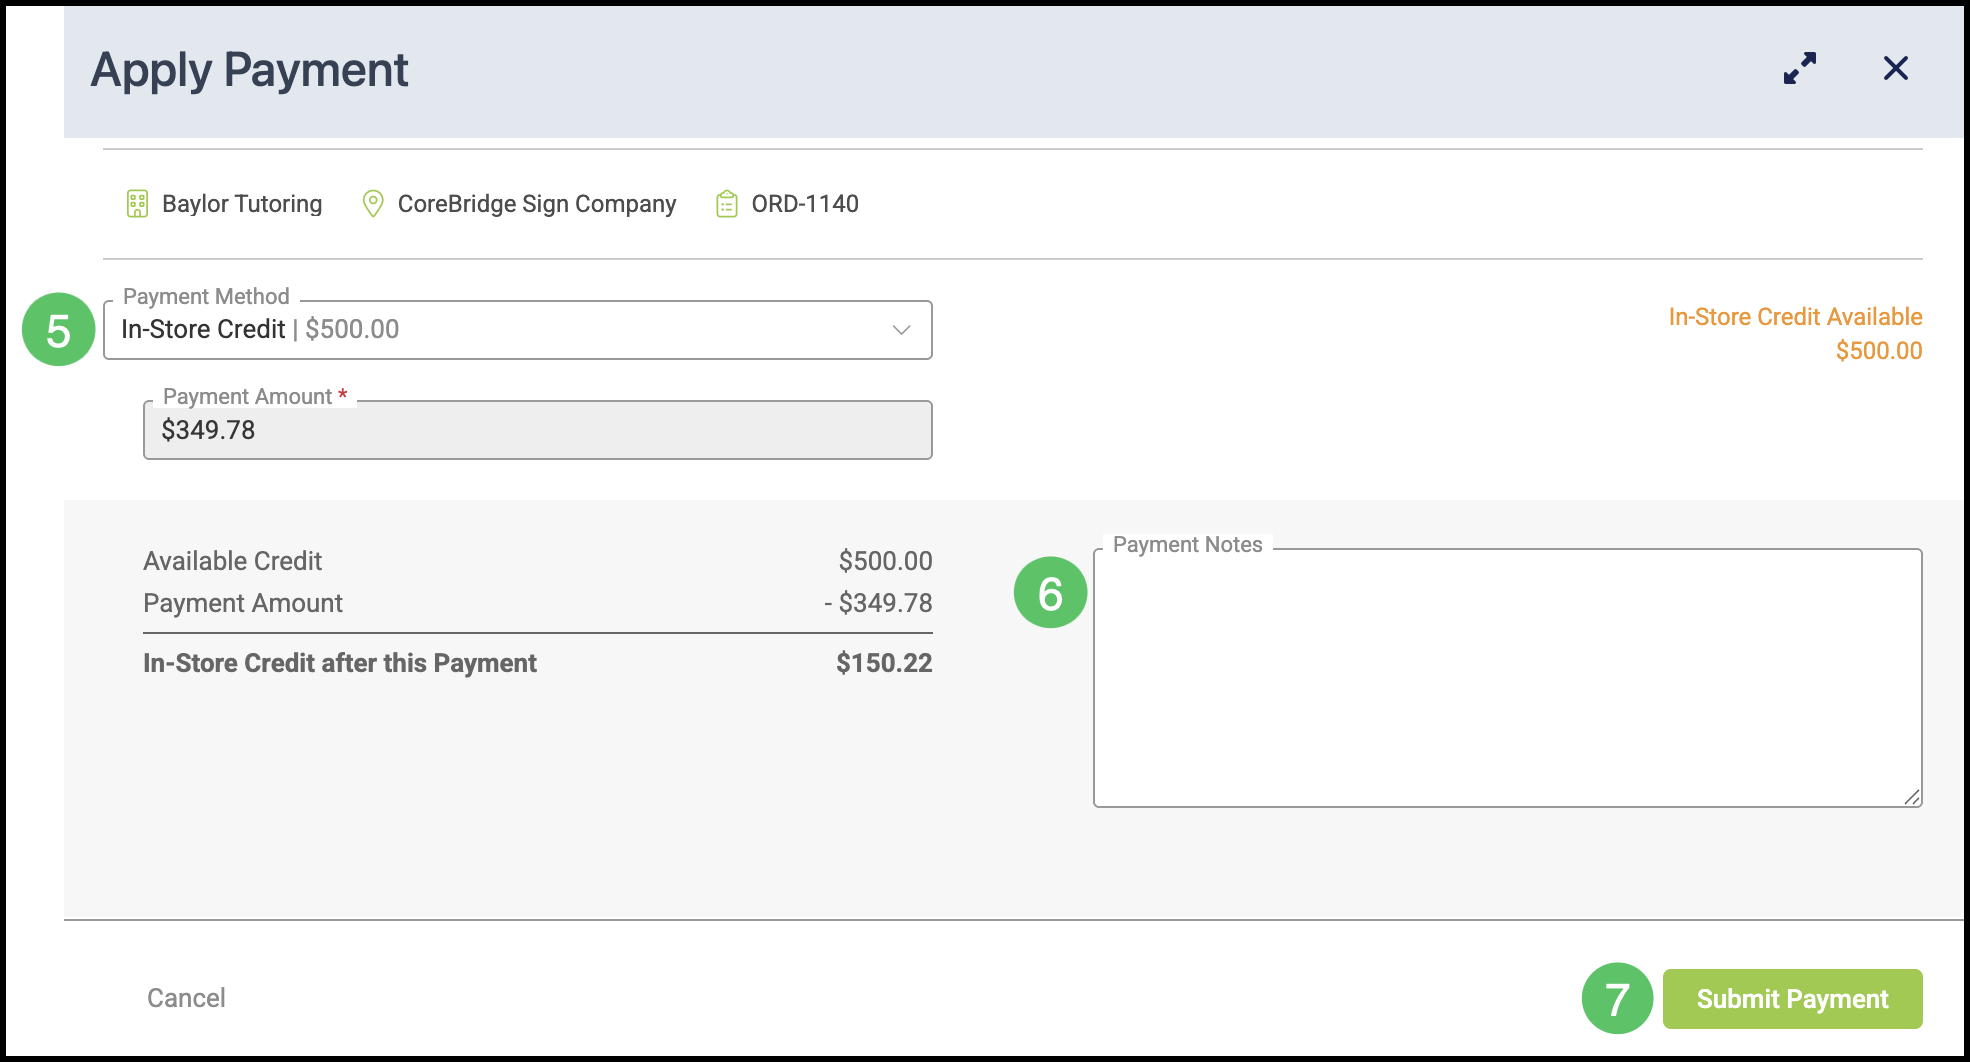Expand the Apply Payment dialog to fullscreen
Screen dimensions: 1970x1062
1800,69
